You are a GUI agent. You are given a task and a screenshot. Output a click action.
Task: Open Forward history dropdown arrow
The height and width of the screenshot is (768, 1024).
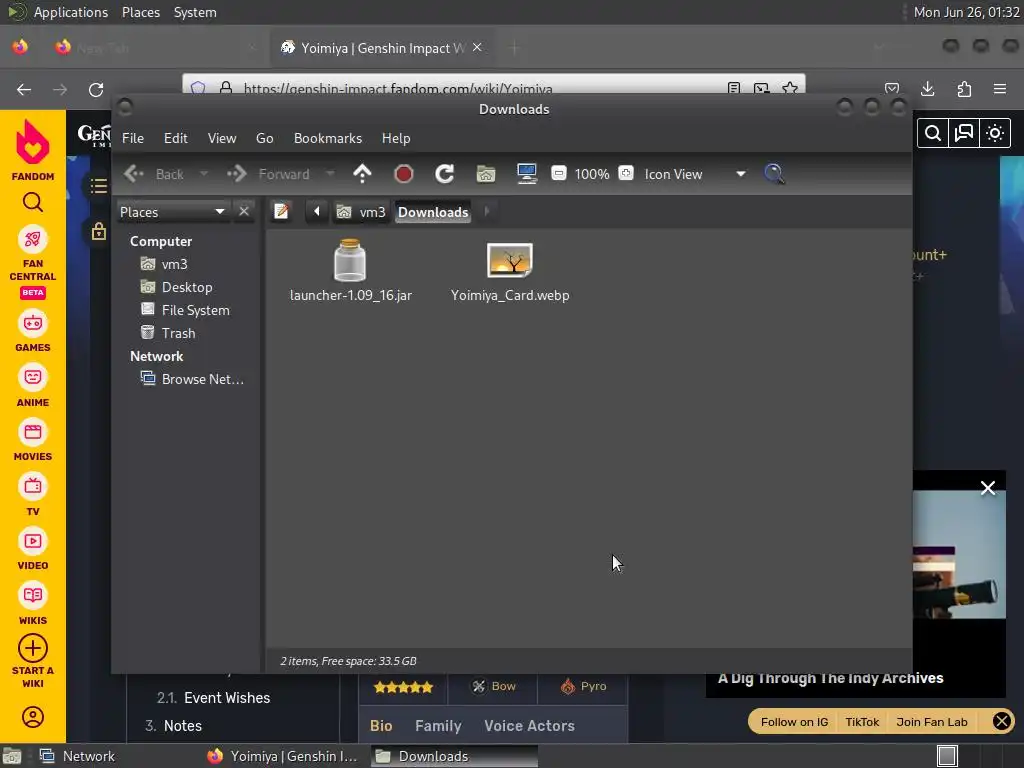[330, 174]
